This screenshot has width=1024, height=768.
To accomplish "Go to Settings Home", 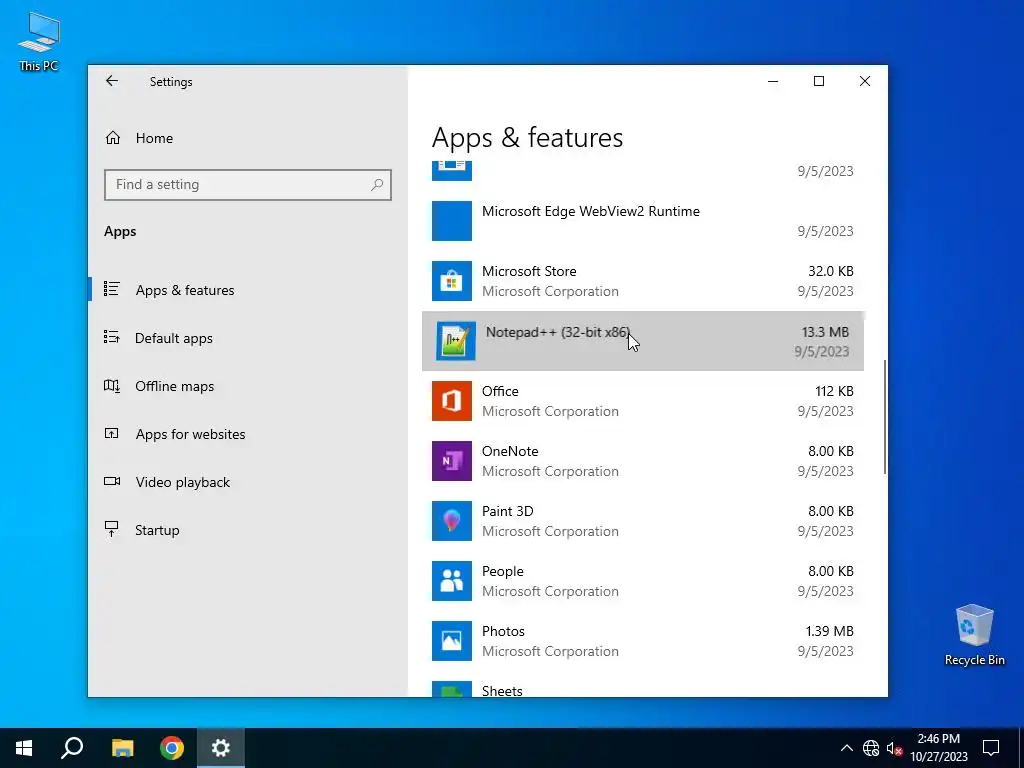I will coord(154,138).
